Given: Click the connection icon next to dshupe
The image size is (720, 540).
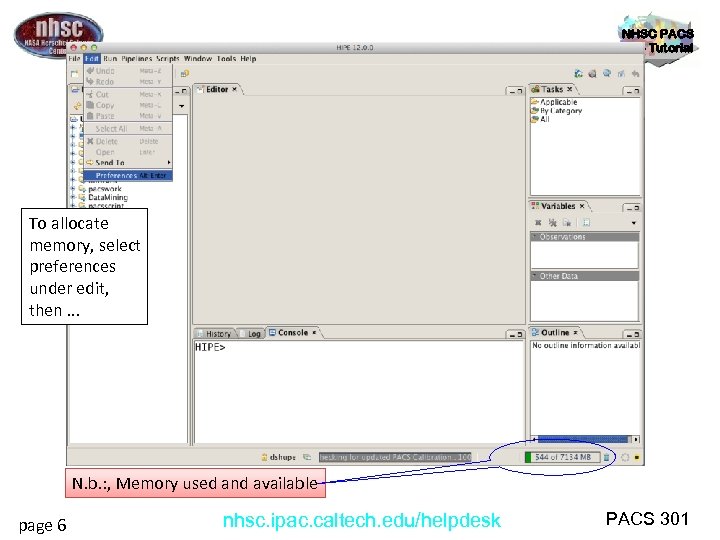Looking at the screenshot, I should pyautogui.click(x=307, y=457).
